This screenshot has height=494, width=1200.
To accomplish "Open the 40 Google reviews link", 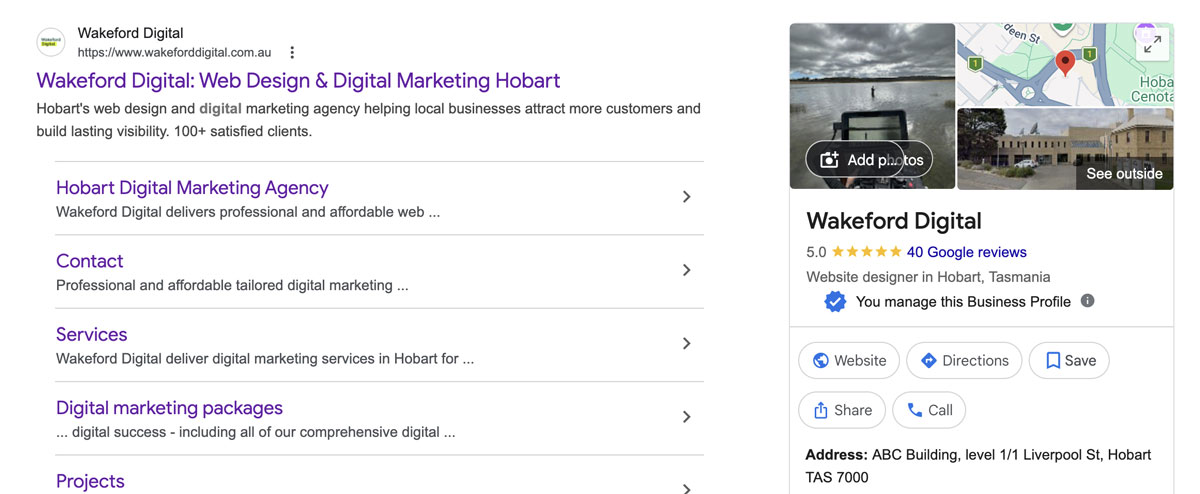I will tap(966, 252).
